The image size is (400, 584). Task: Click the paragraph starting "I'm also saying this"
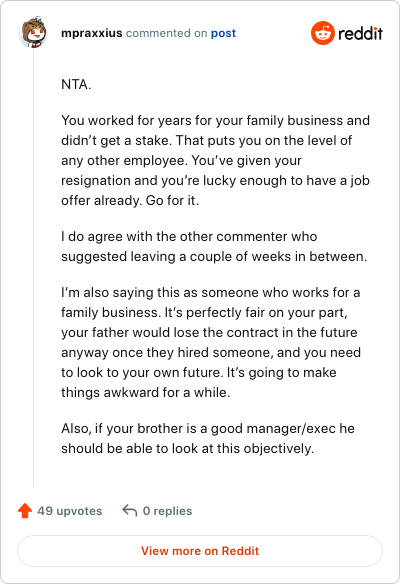211,342
